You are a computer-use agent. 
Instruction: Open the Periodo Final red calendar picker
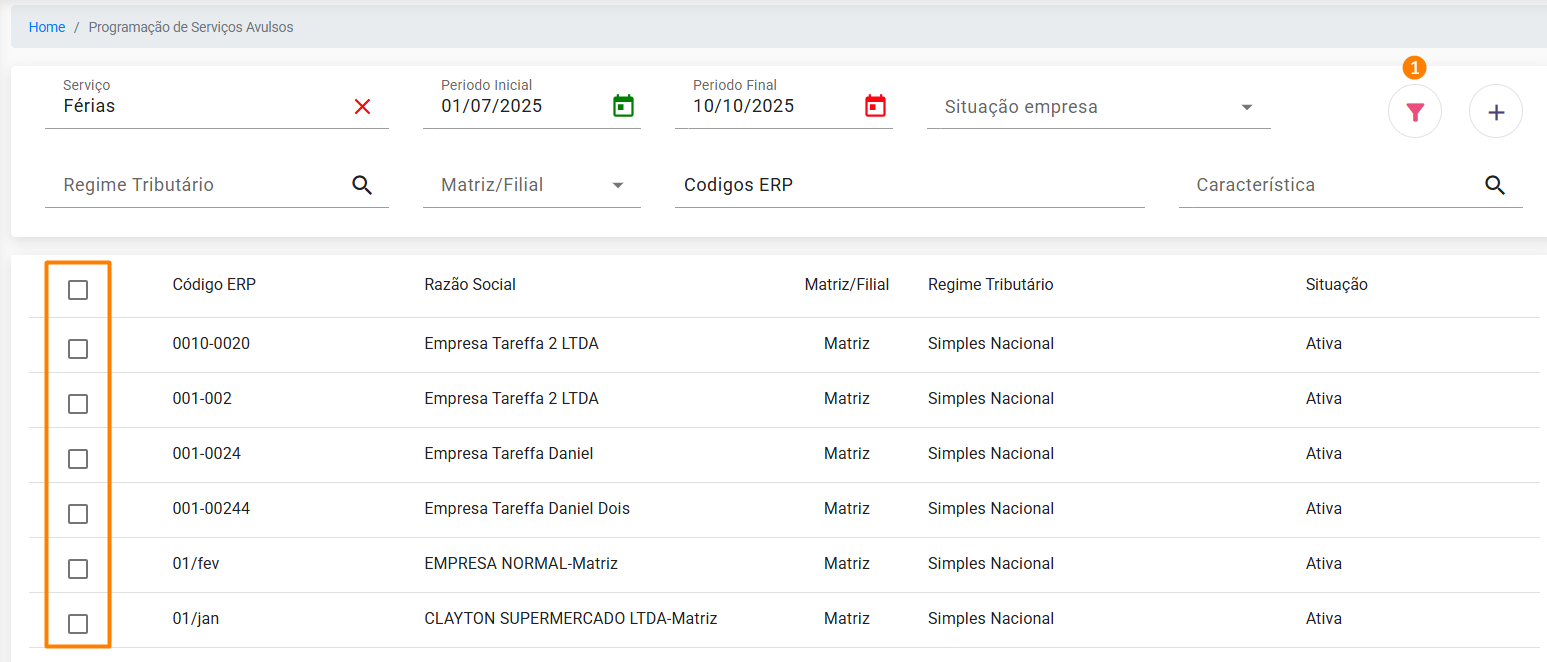click(875, 106)
